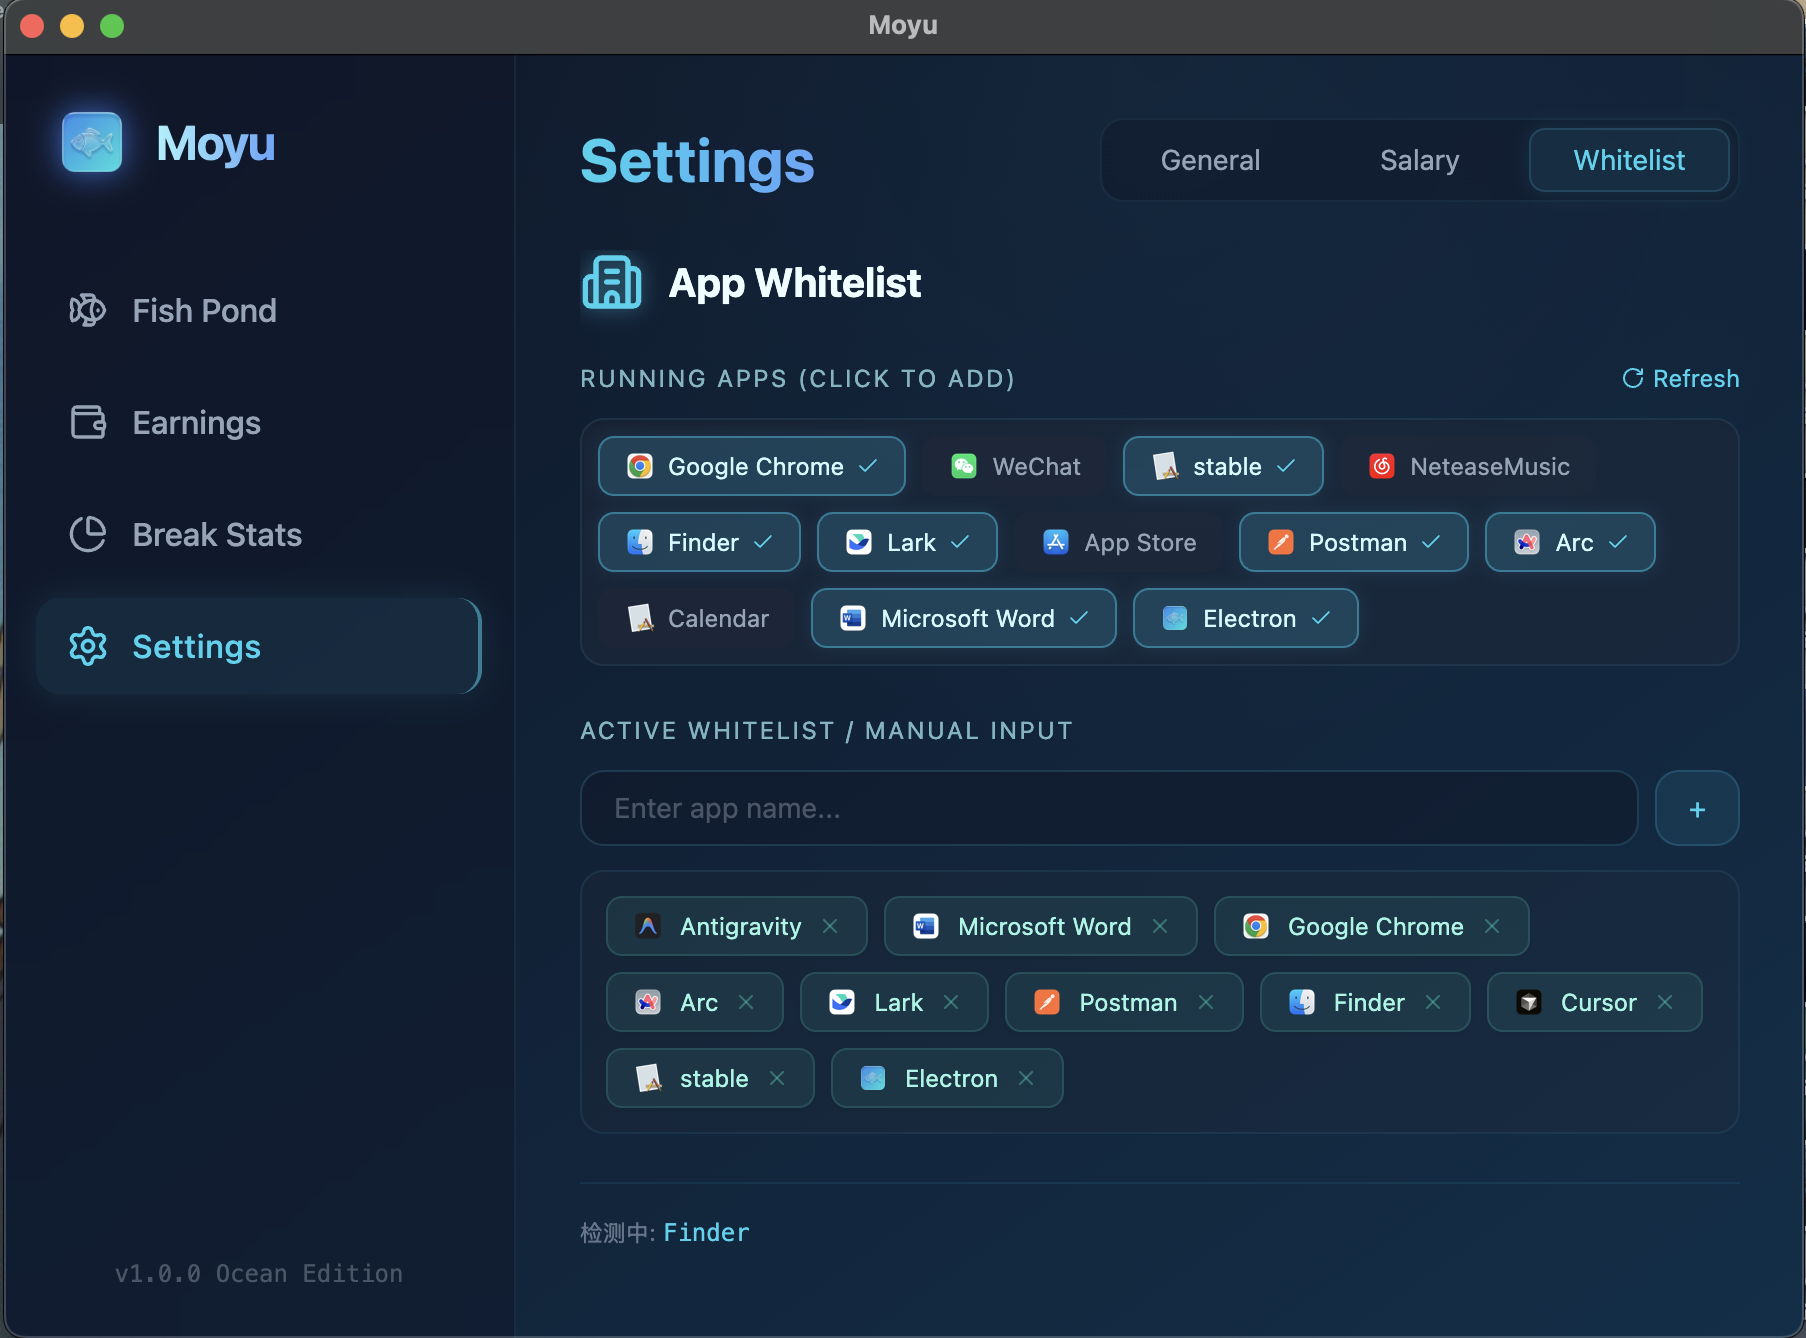Toggle Postman off in running apps
This screenshot has height=1338, width=1806.
click(x=1352, y=542)
